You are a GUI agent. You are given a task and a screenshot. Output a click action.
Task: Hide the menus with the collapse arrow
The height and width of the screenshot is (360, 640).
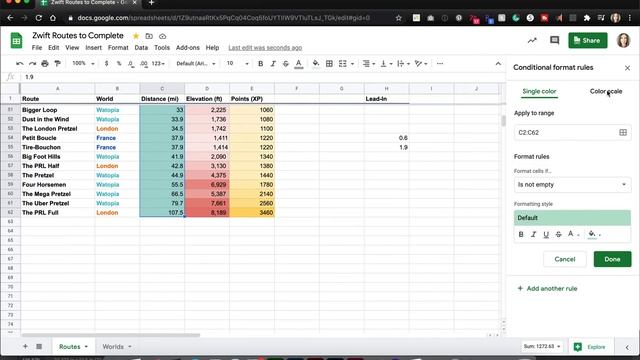click(498, 64)
